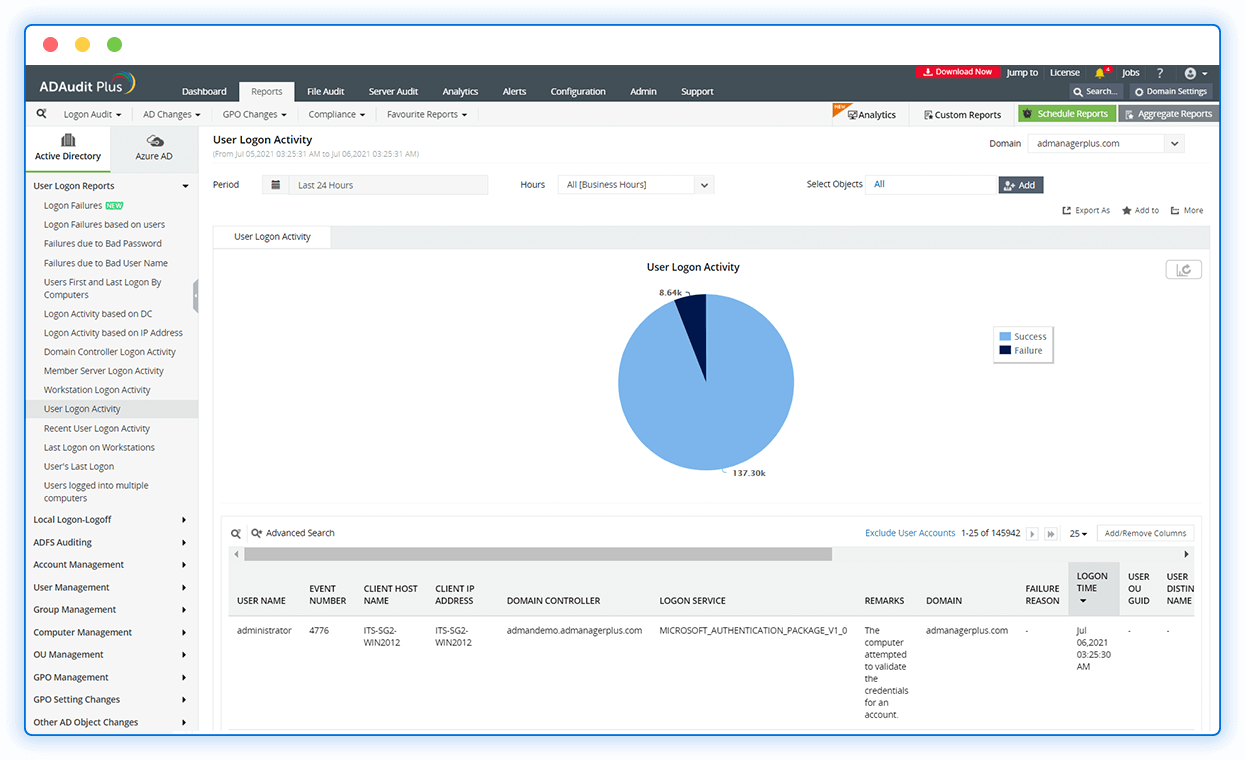Click the top Search field

(x=1096, y=91)
